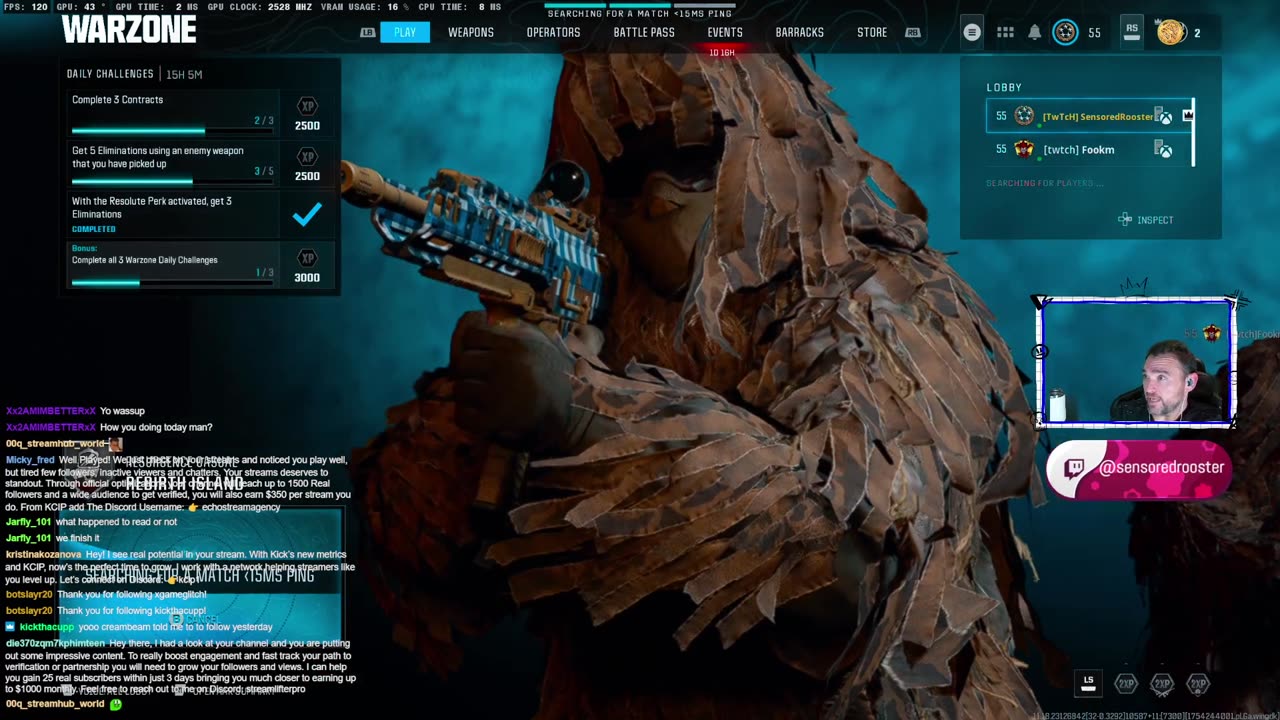Open the apps grid icon

(x=1005, y=32)
